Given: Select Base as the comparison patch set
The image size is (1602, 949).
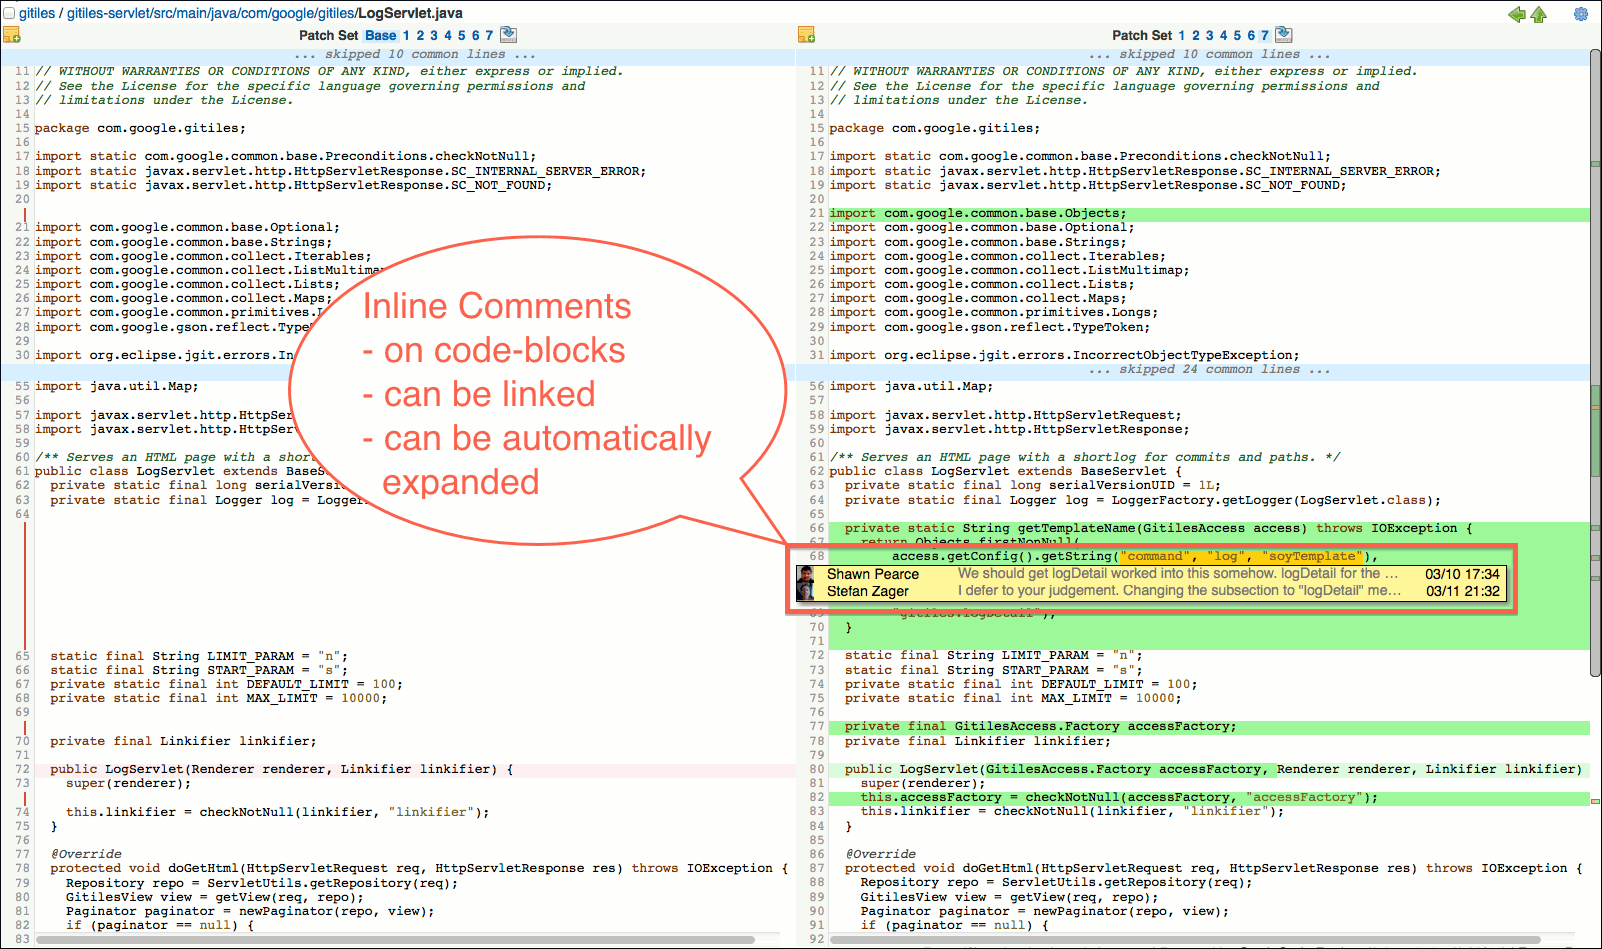Looking at the screenshot, I should [x=380, y=34].
